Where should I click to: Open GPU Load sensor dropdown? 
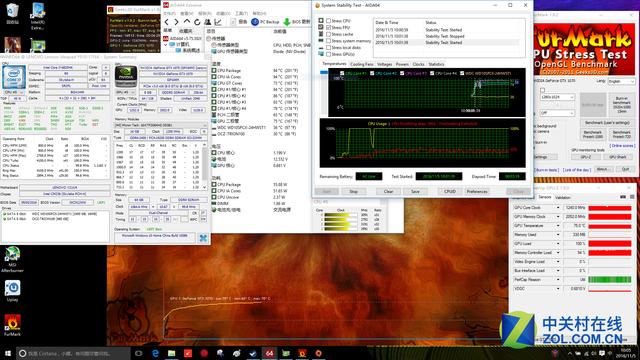coord(558,244)
